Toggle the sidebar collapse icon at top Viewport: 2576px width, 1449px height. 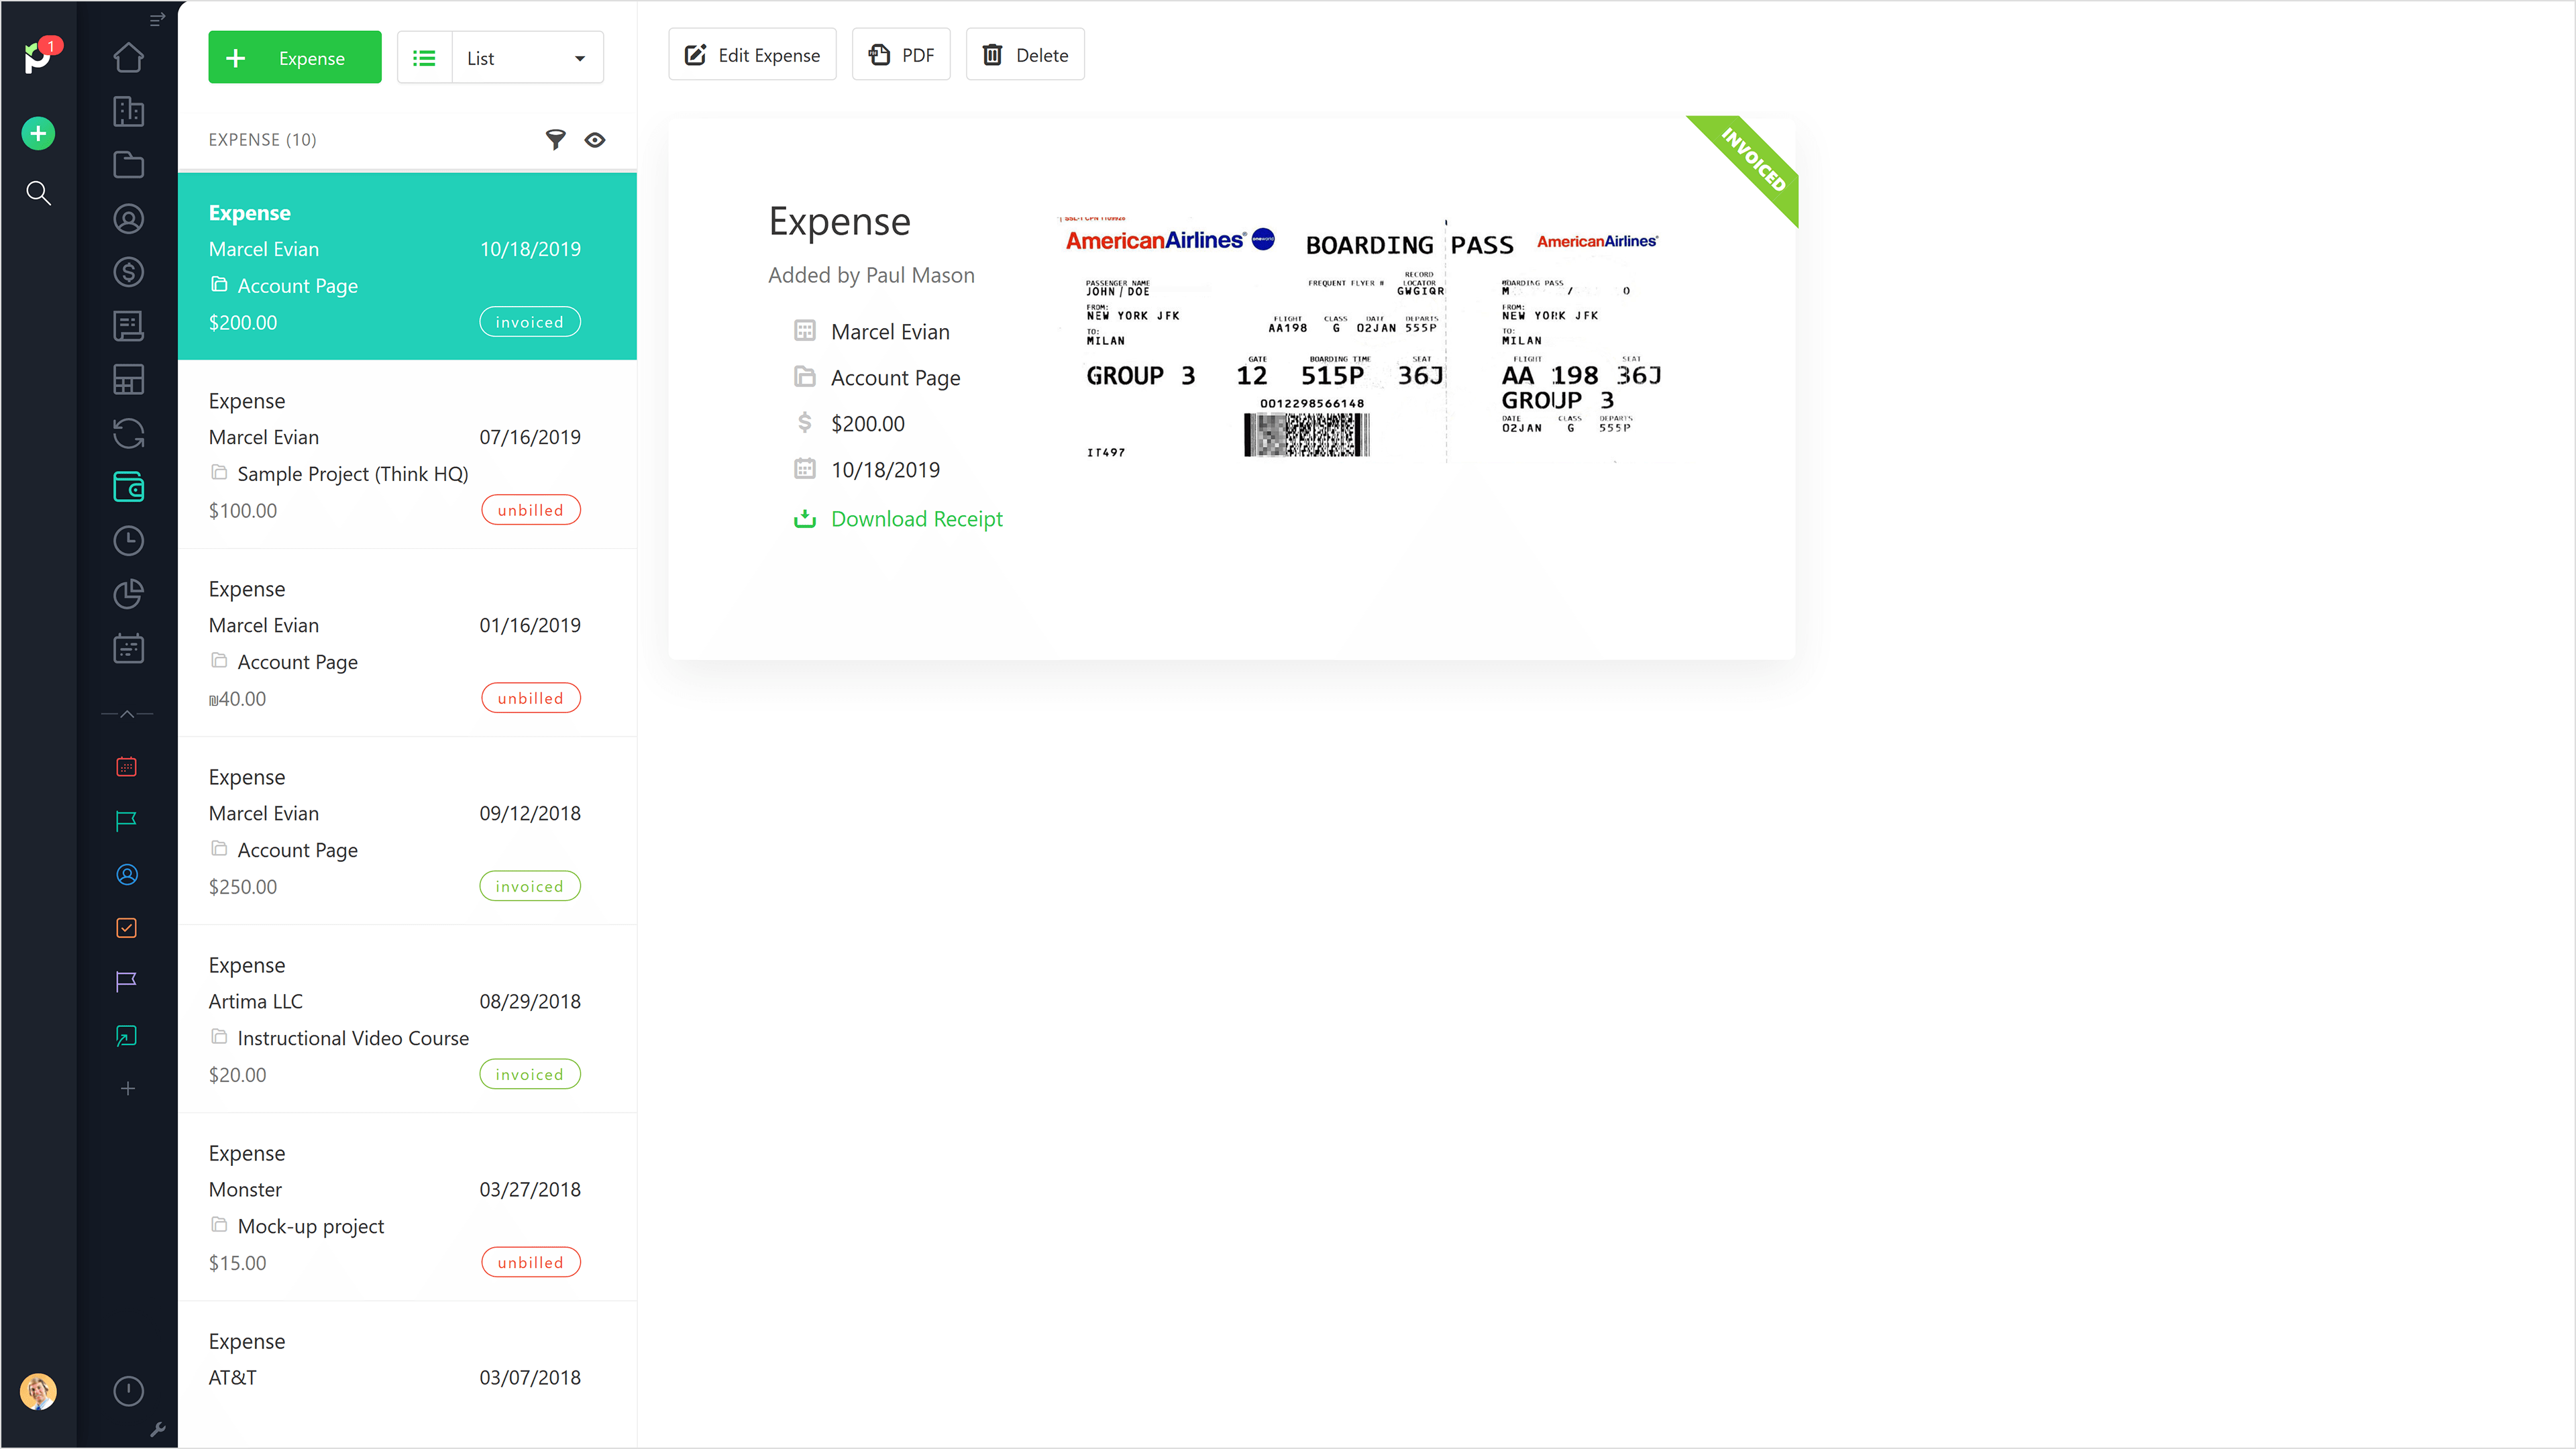tap(157, 19)
